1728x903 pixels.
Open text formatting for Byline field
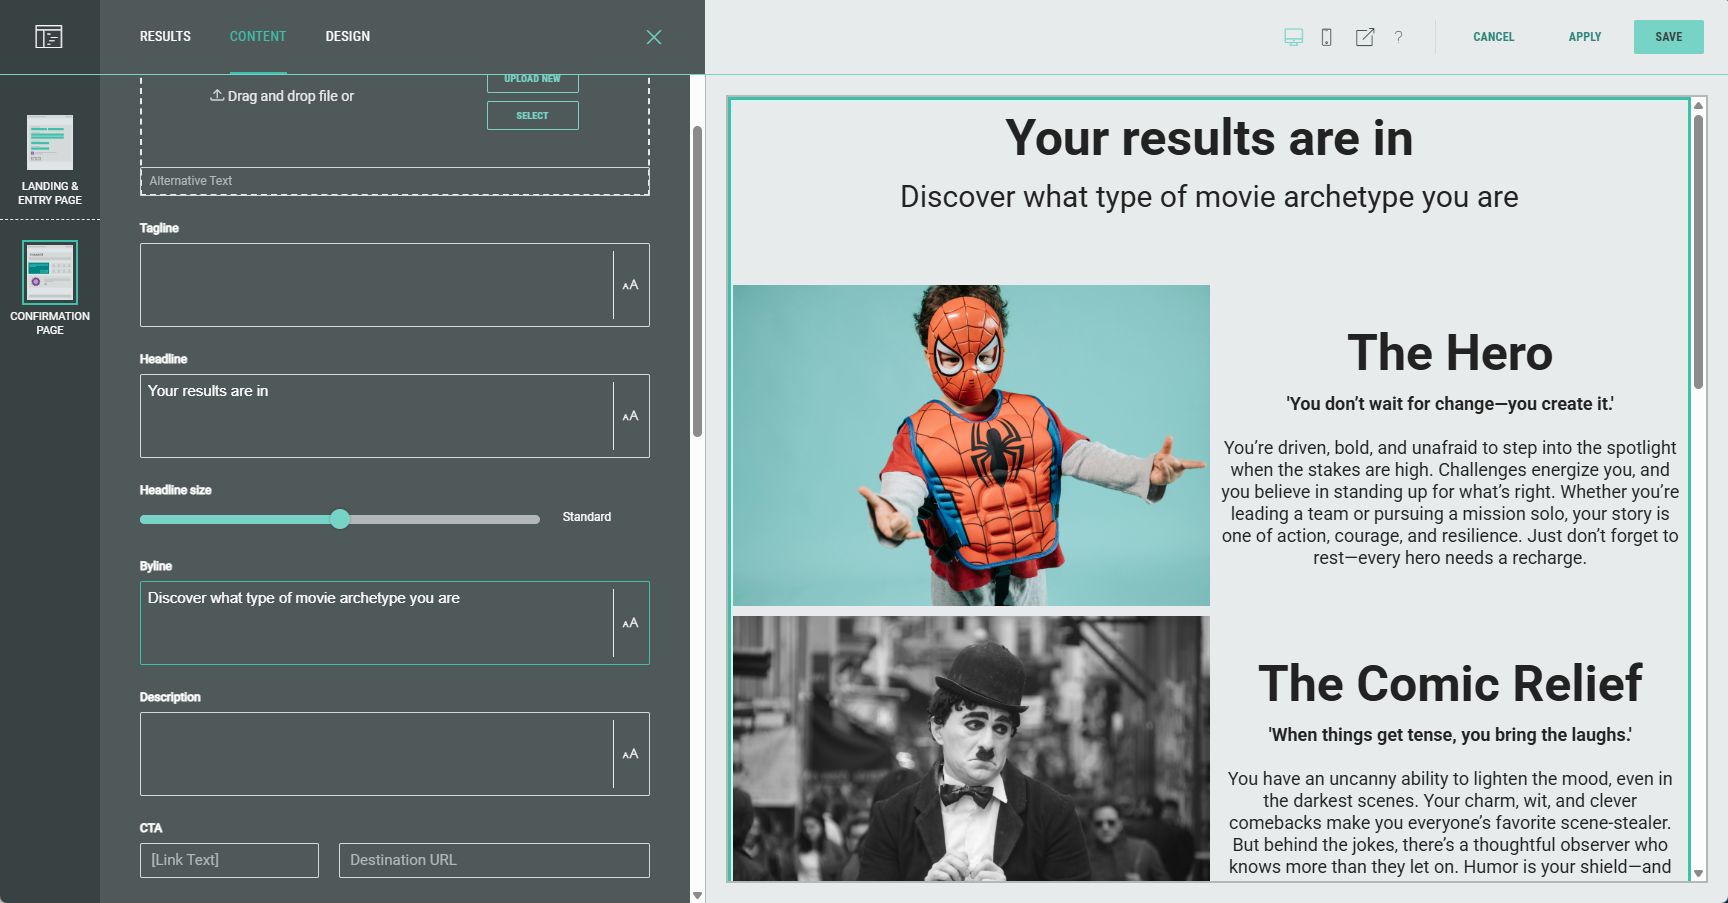630,623
